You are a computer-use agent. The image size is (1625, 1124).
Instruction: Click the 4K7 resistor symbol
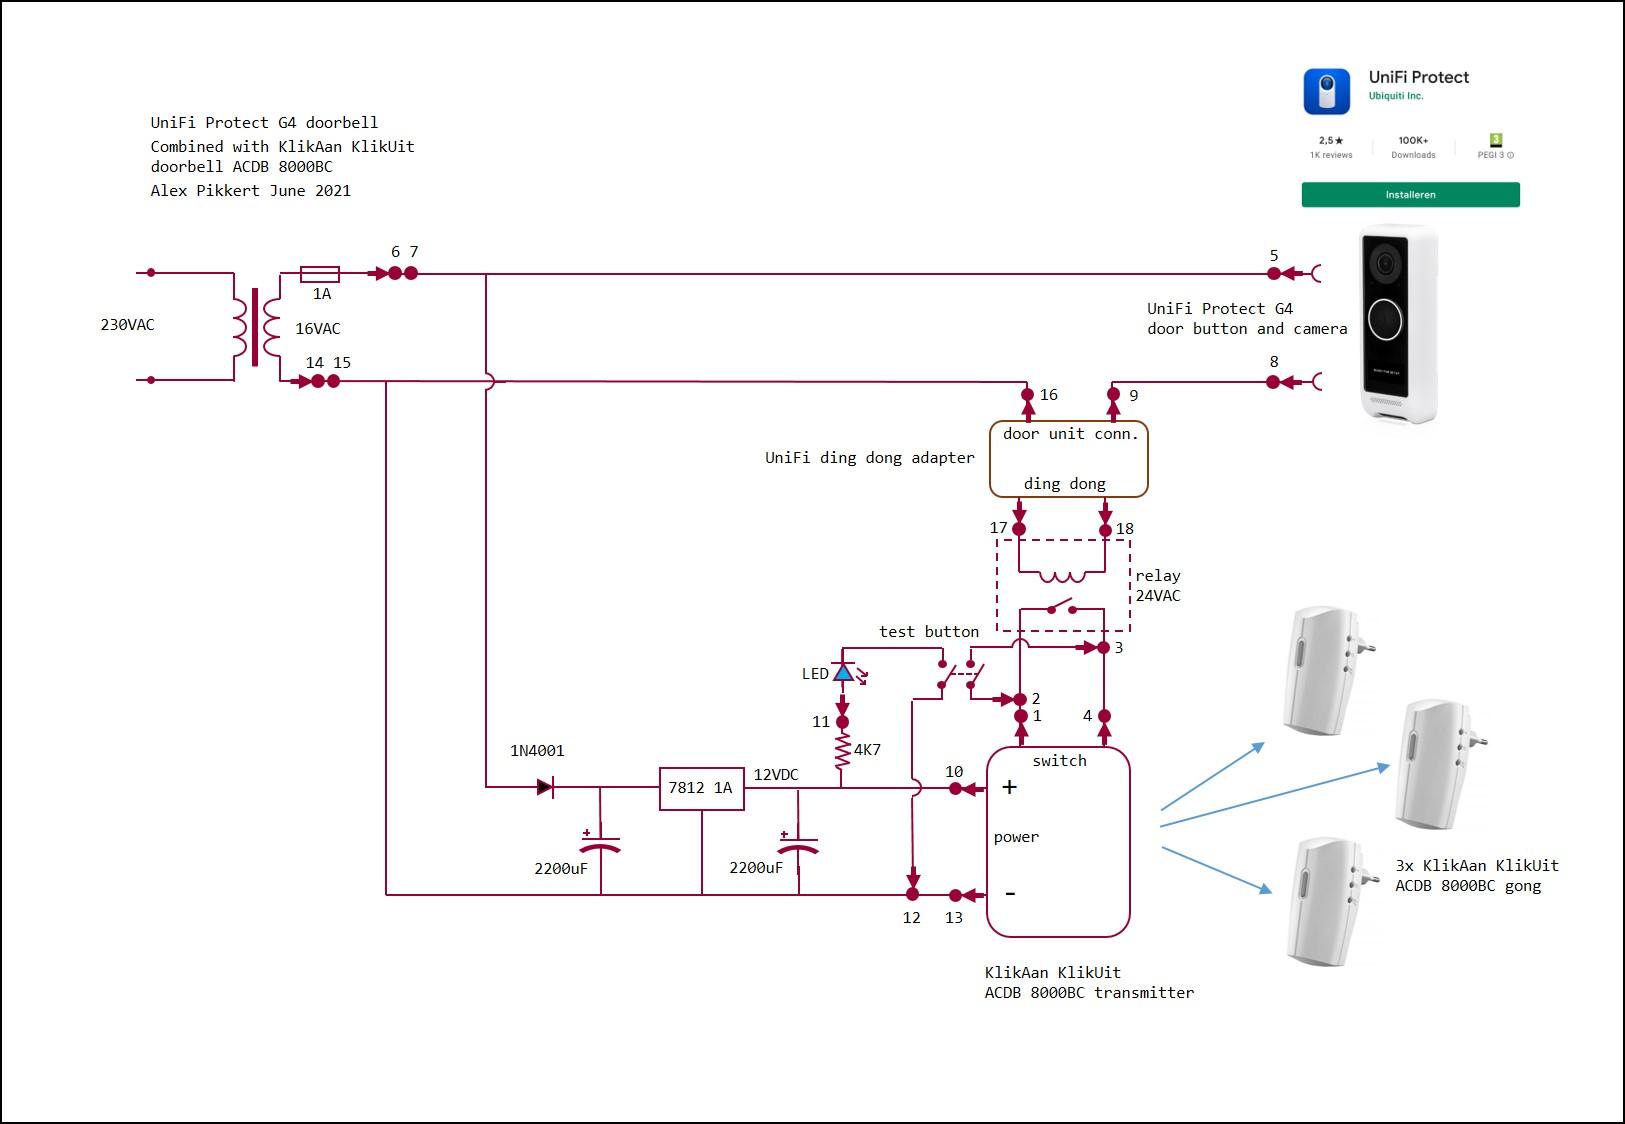(x=842, y=751)
